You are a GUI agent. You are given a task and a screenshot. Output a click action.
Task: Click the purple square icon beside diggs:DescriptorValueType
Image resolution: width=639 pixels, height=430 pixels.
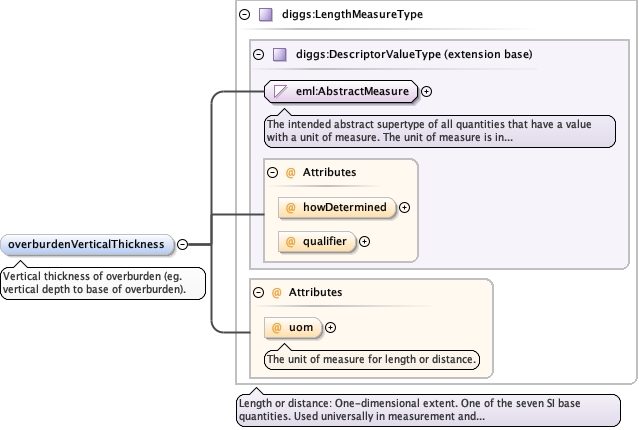280,54
